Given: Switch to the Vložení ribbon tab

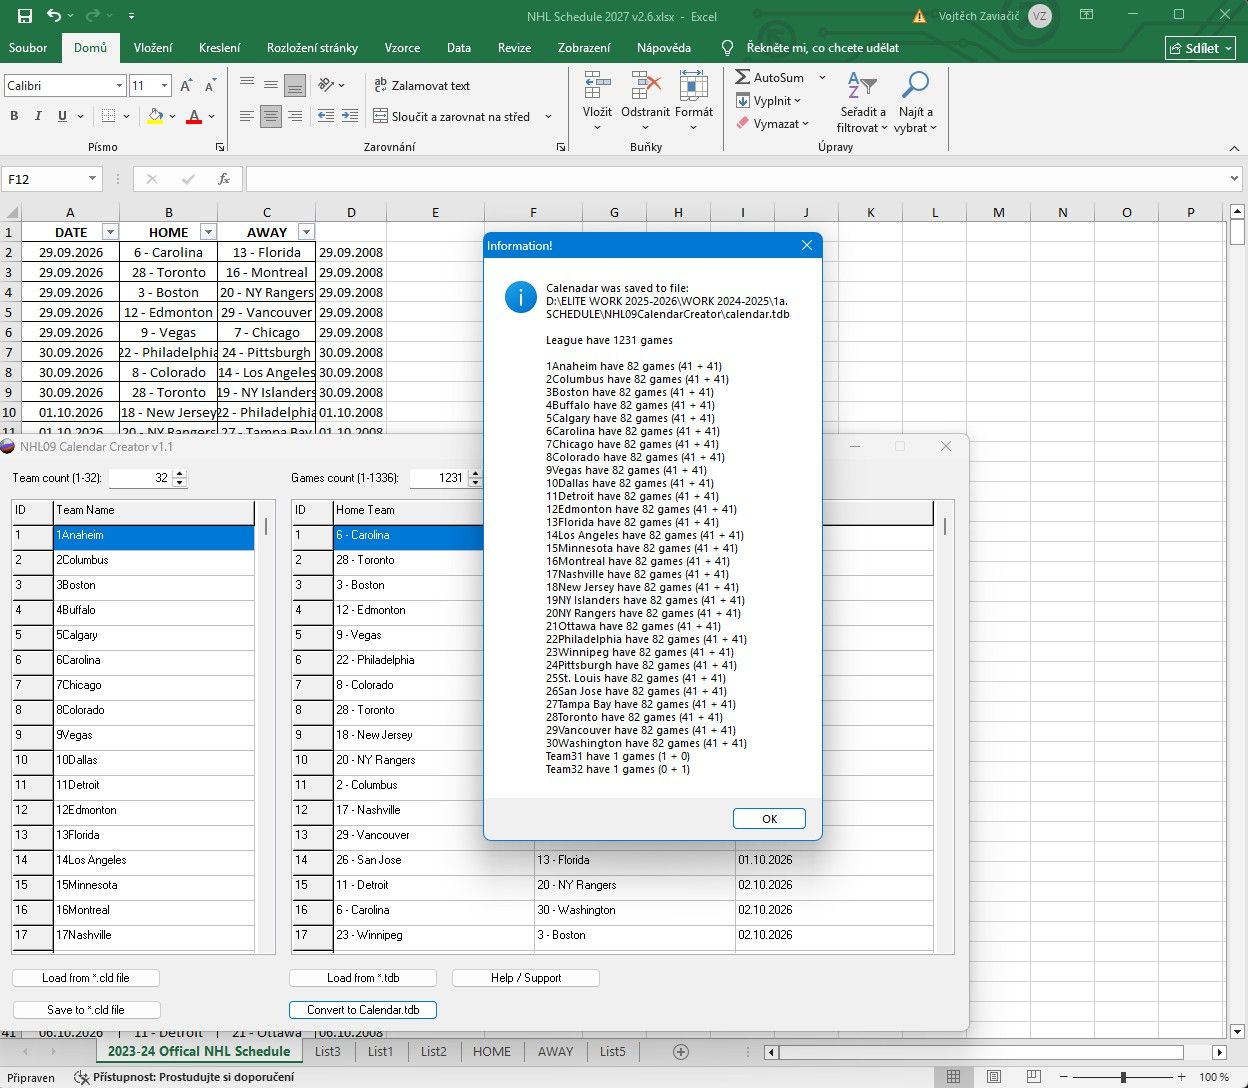Looking at the screenshot, I should pyautogui.click(x=153, y=47).
